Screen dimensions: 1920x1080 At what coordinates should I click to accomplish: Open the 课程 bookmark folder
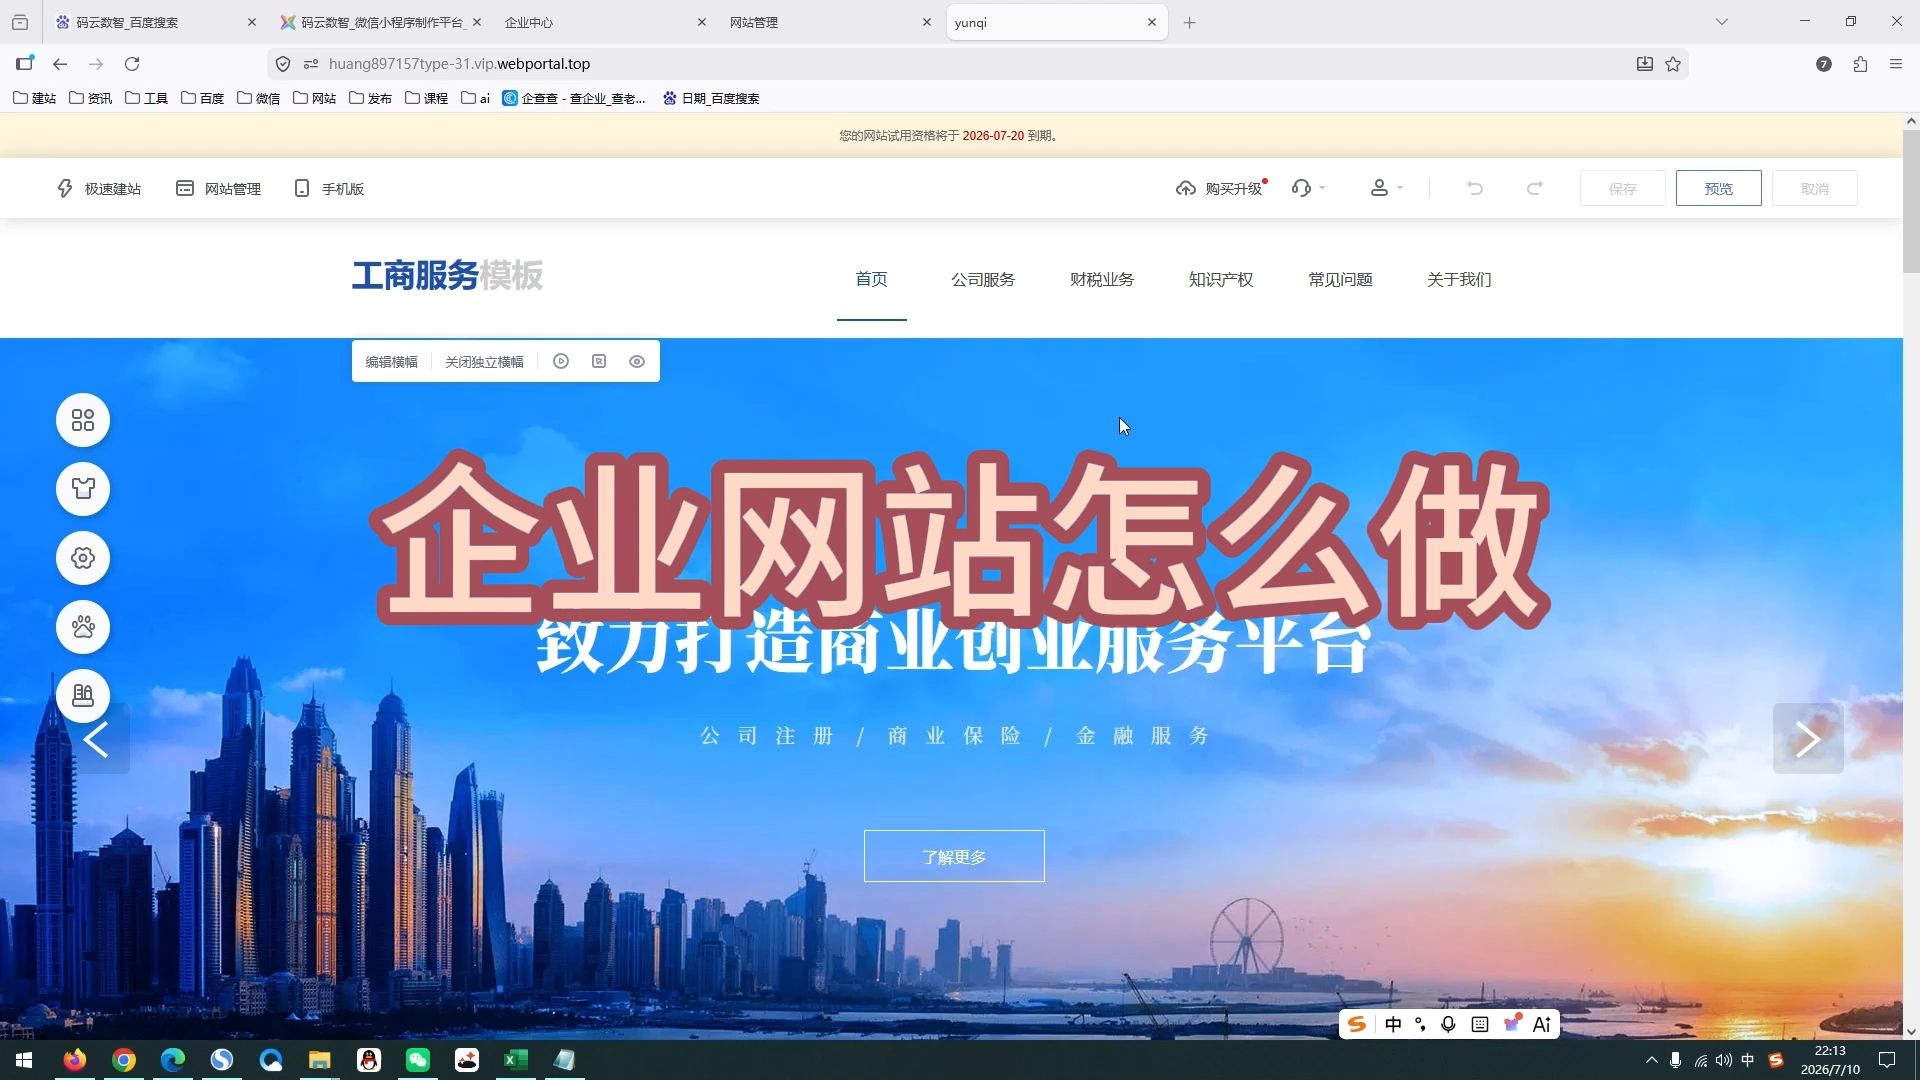click(x=426, y=98)
